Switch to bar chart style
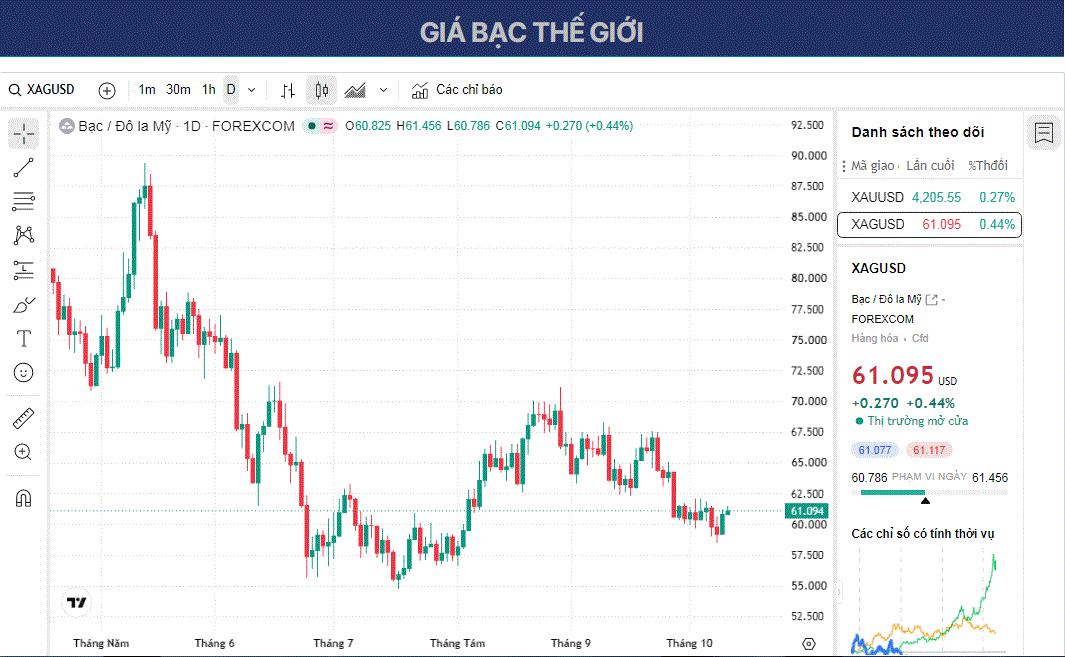Viewport: 1065px width, 657px height. [288, 90]
